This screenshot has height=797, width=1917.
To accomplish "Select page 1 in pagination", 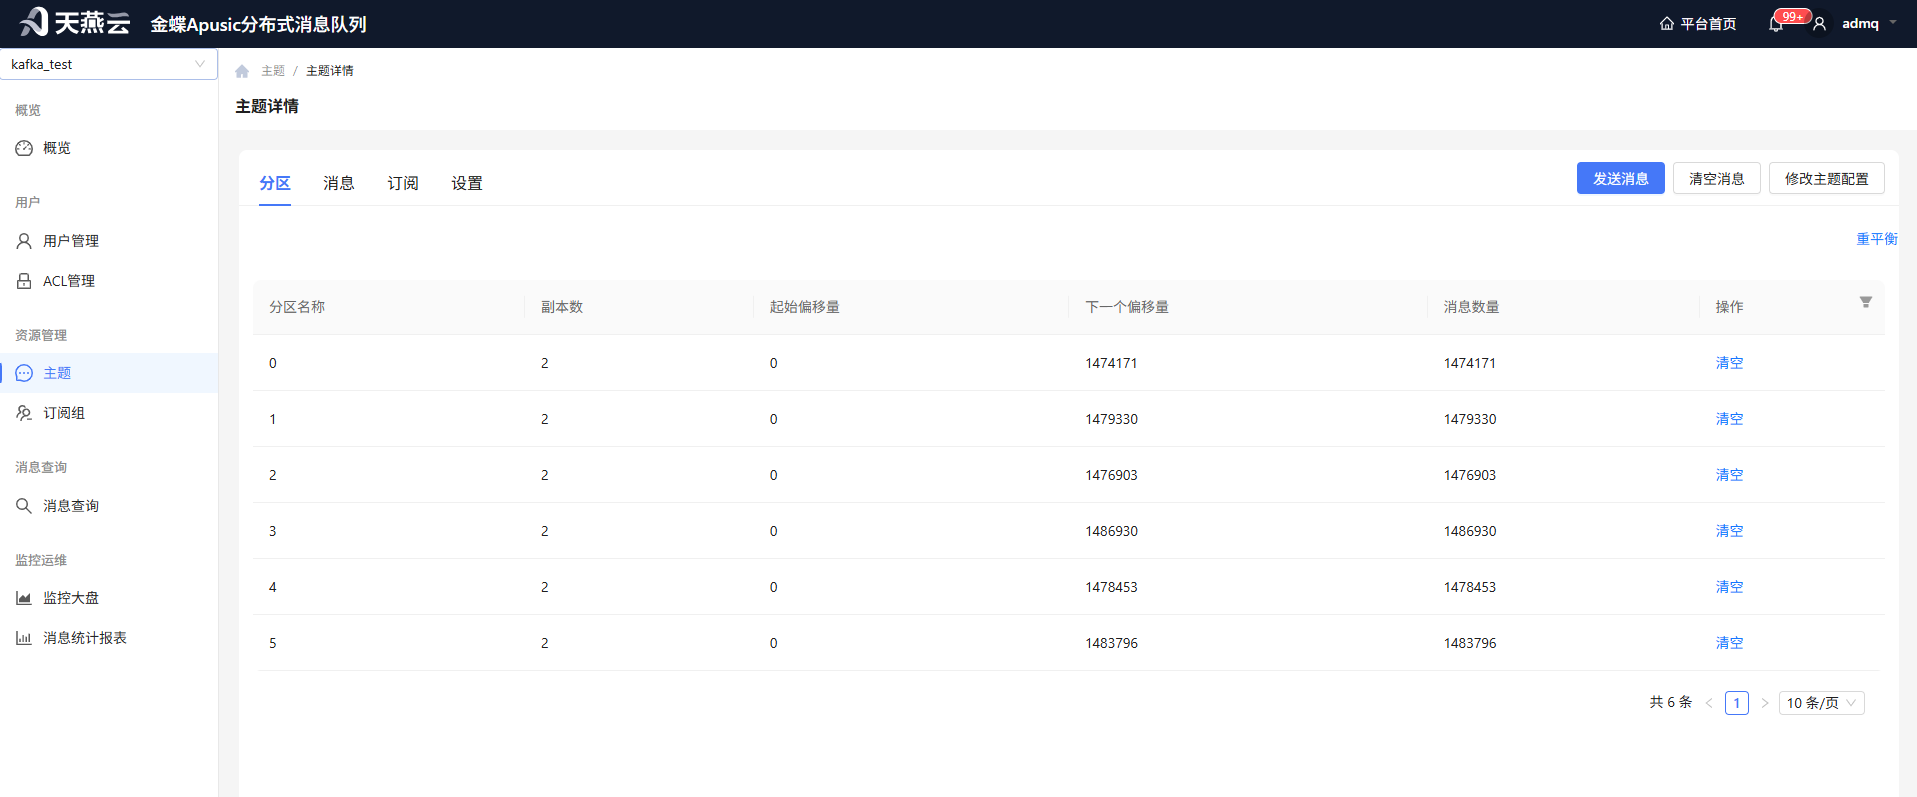I will click(x=1737, y=703).
